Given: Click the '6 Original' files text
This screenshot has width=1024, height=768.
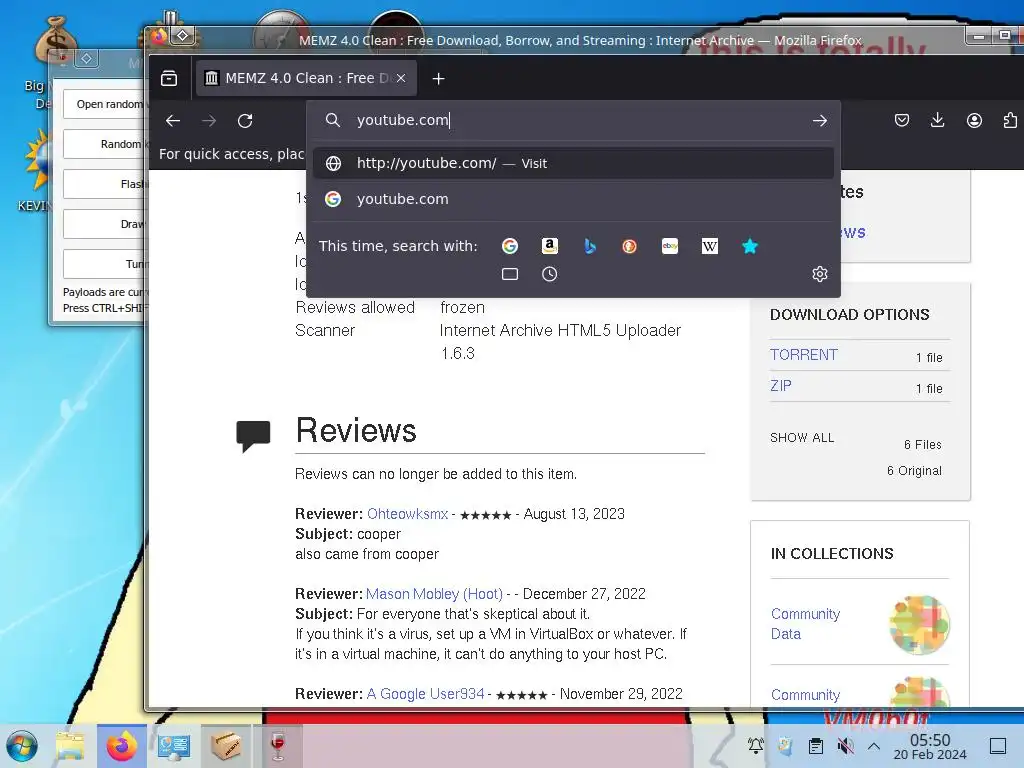Looking at the screenshot, I should (914, 471).
